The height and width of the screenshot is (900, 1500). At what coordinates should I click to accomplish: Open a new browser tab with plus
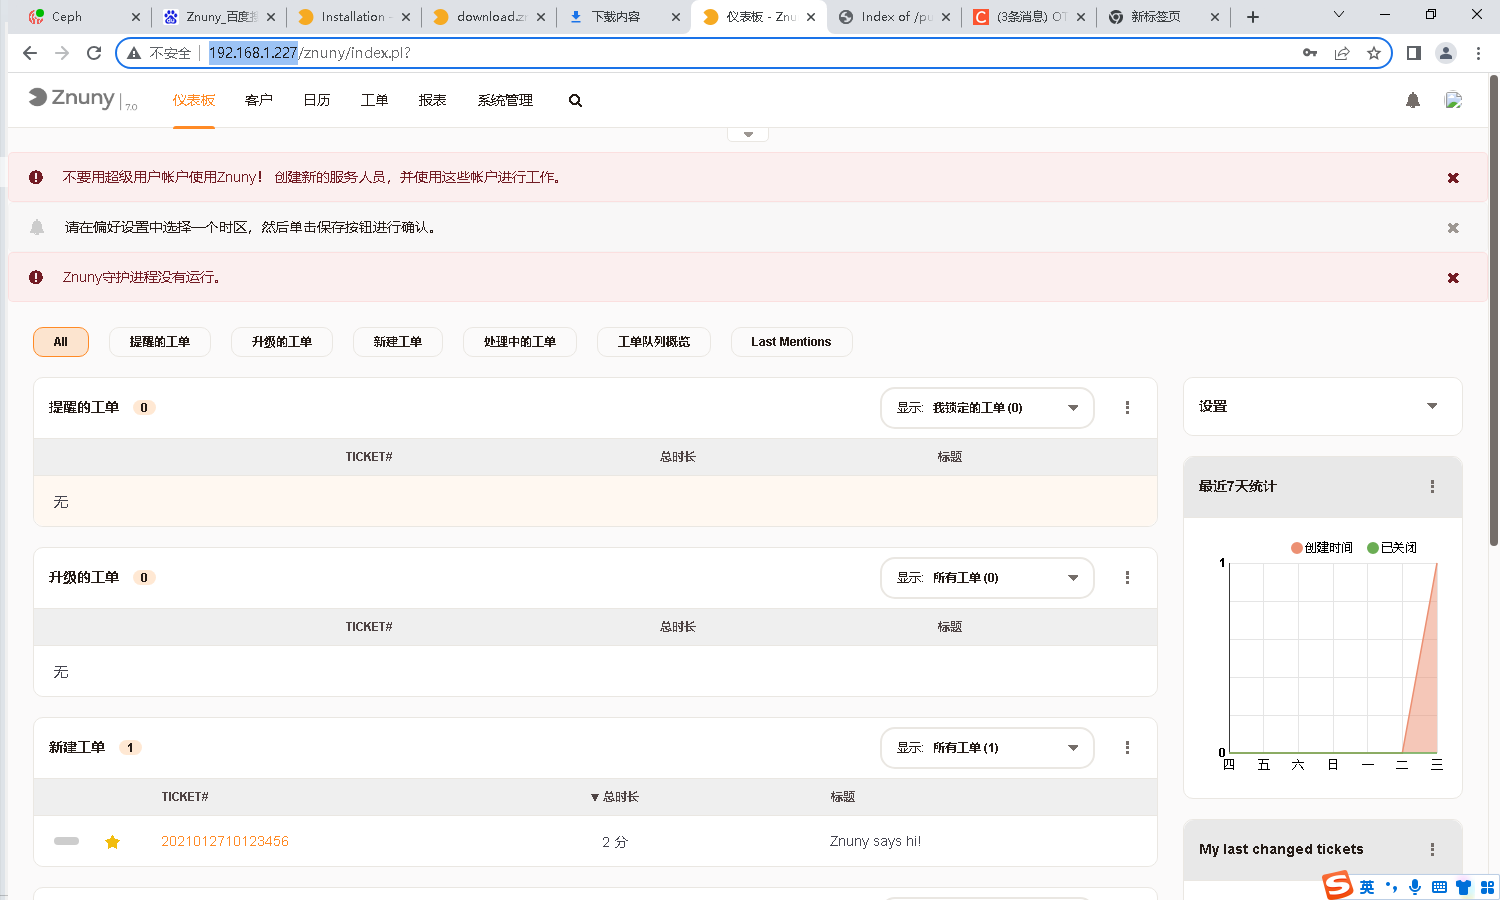tap(1253, 17)
